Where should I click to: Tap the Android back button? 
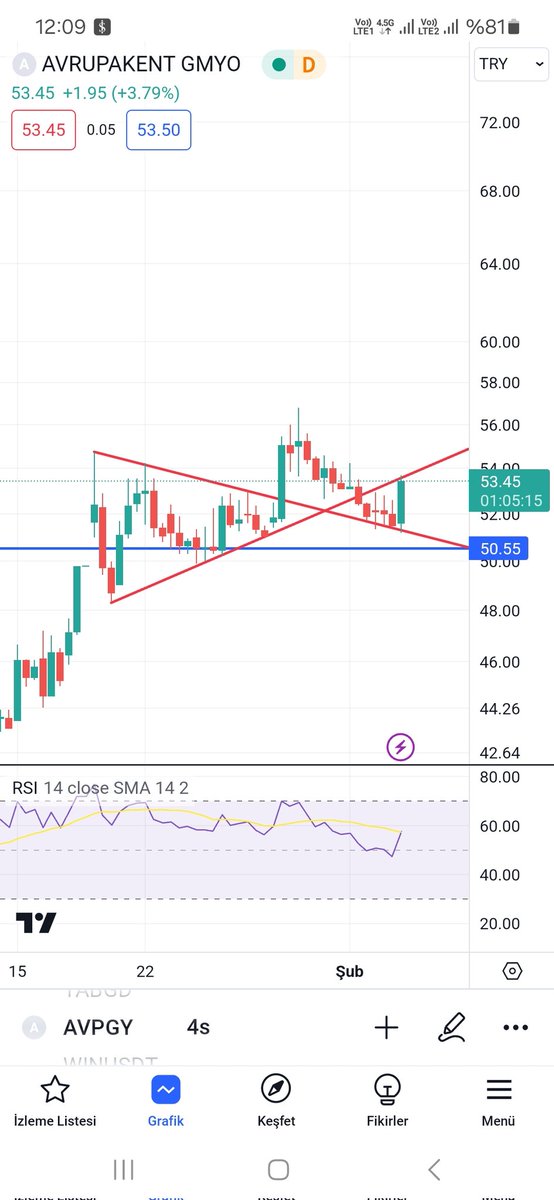click(x=433, y=1169)
